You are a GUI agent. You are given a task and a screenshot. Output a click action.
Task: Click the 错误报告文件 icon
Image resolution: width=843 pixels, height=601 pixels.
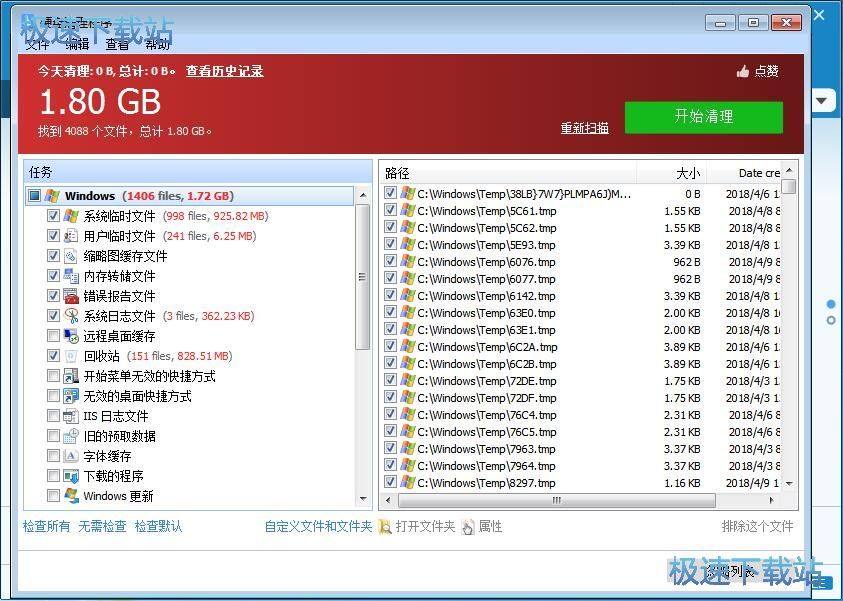pyautogui.click(x=71, y=296)
